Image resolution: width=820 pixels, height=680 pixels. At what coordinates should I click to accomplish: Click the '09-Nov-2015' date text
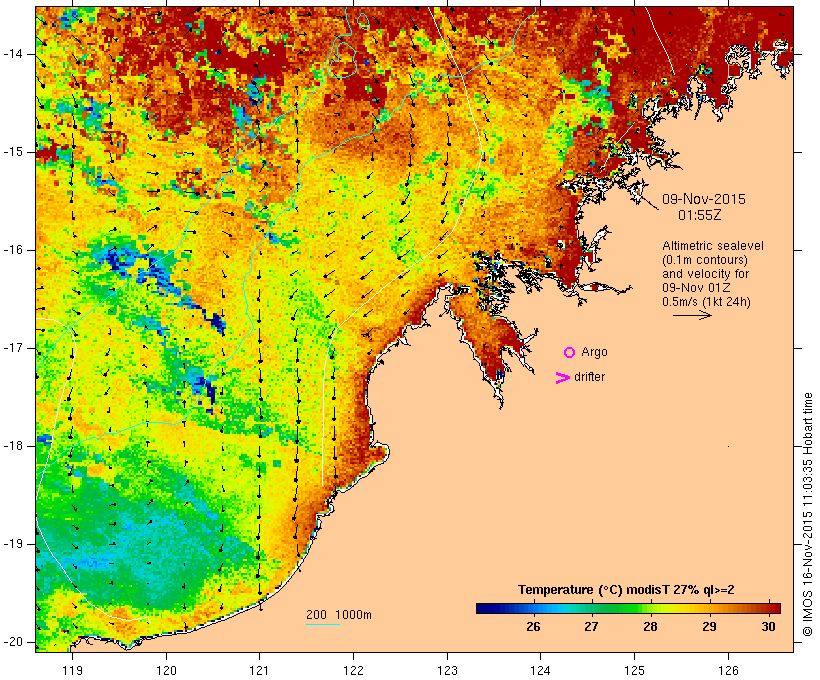[x=703, y=199]
